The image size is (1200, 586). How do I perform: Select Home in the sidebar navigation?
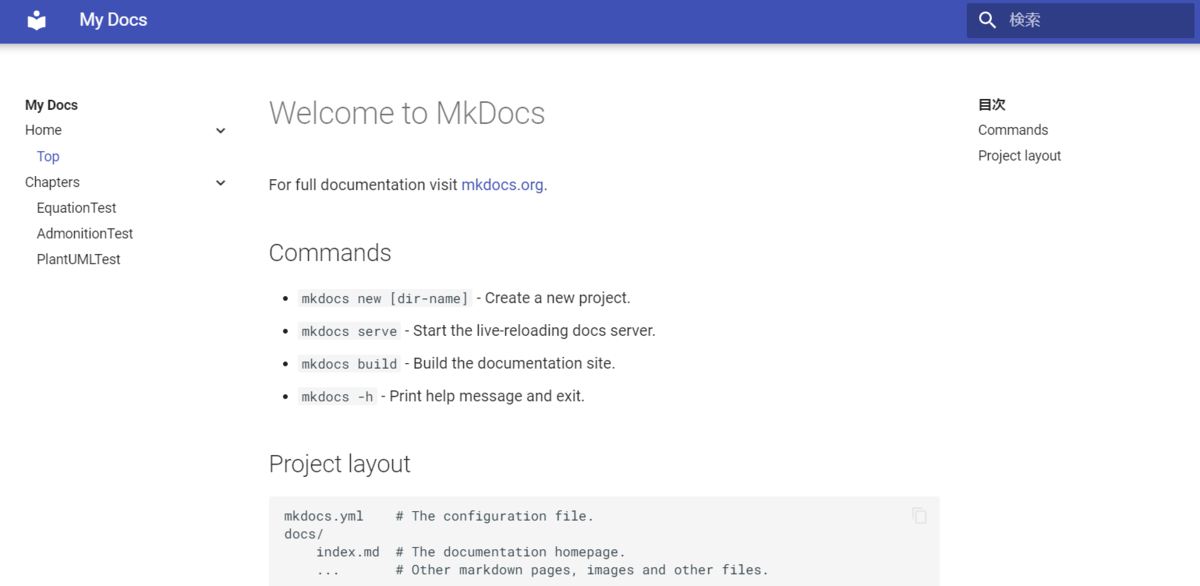43,130
